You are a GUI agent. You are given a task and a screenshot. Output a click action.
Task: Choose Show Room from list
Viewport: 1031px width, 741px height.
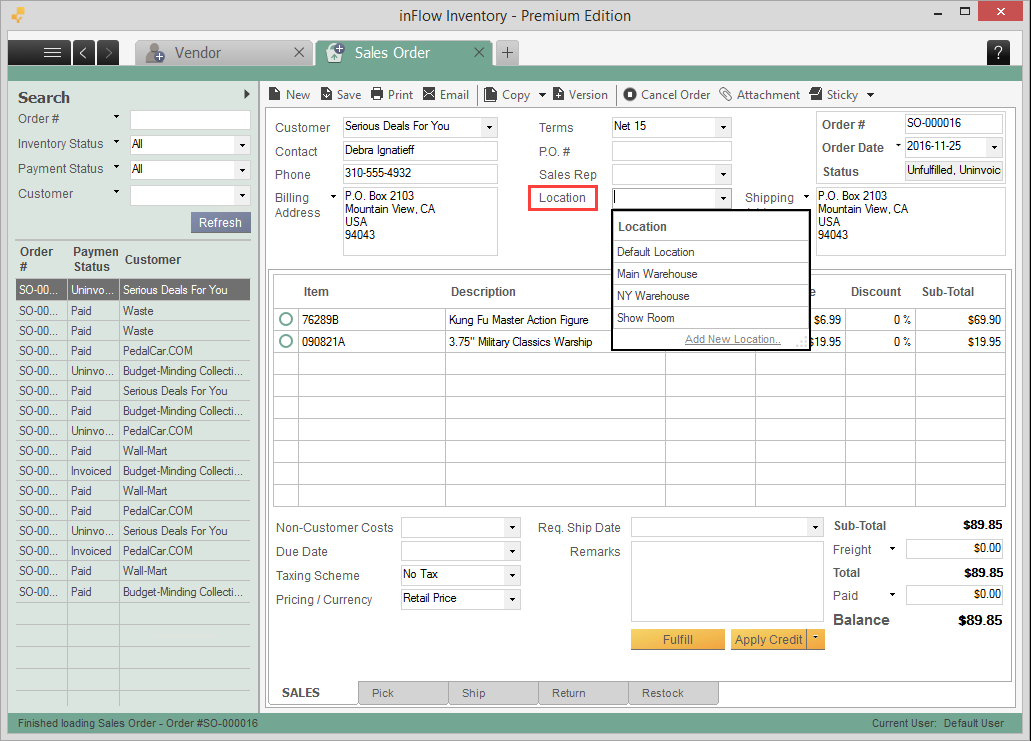coord(710,318)
